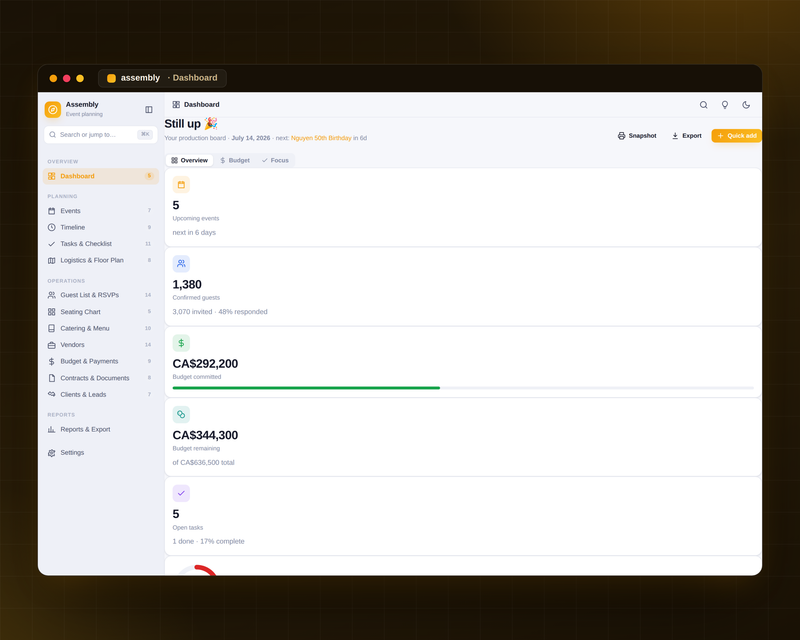
Task: Click the Catering & Menu book icon
Action: pos(52,328)
